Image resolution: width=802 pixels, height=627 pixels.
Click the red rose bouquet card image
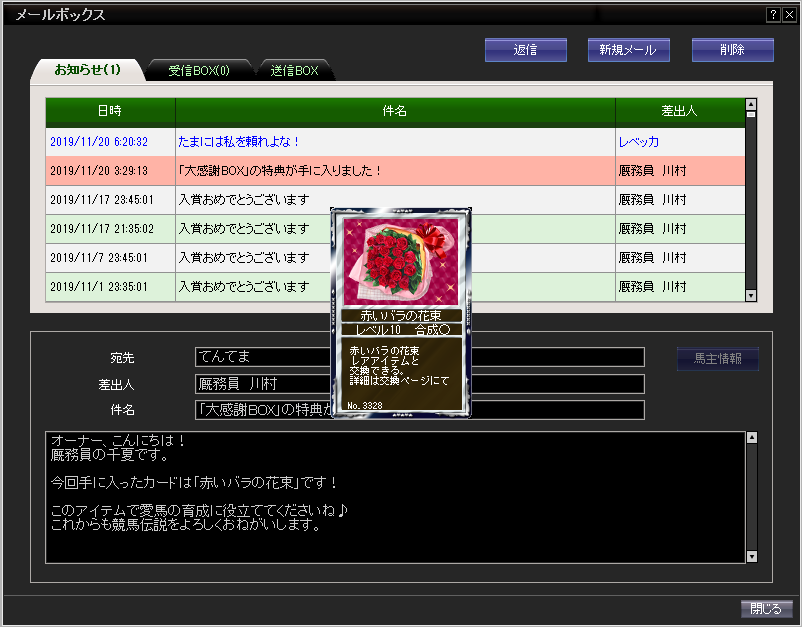click(x=401, y=262)
